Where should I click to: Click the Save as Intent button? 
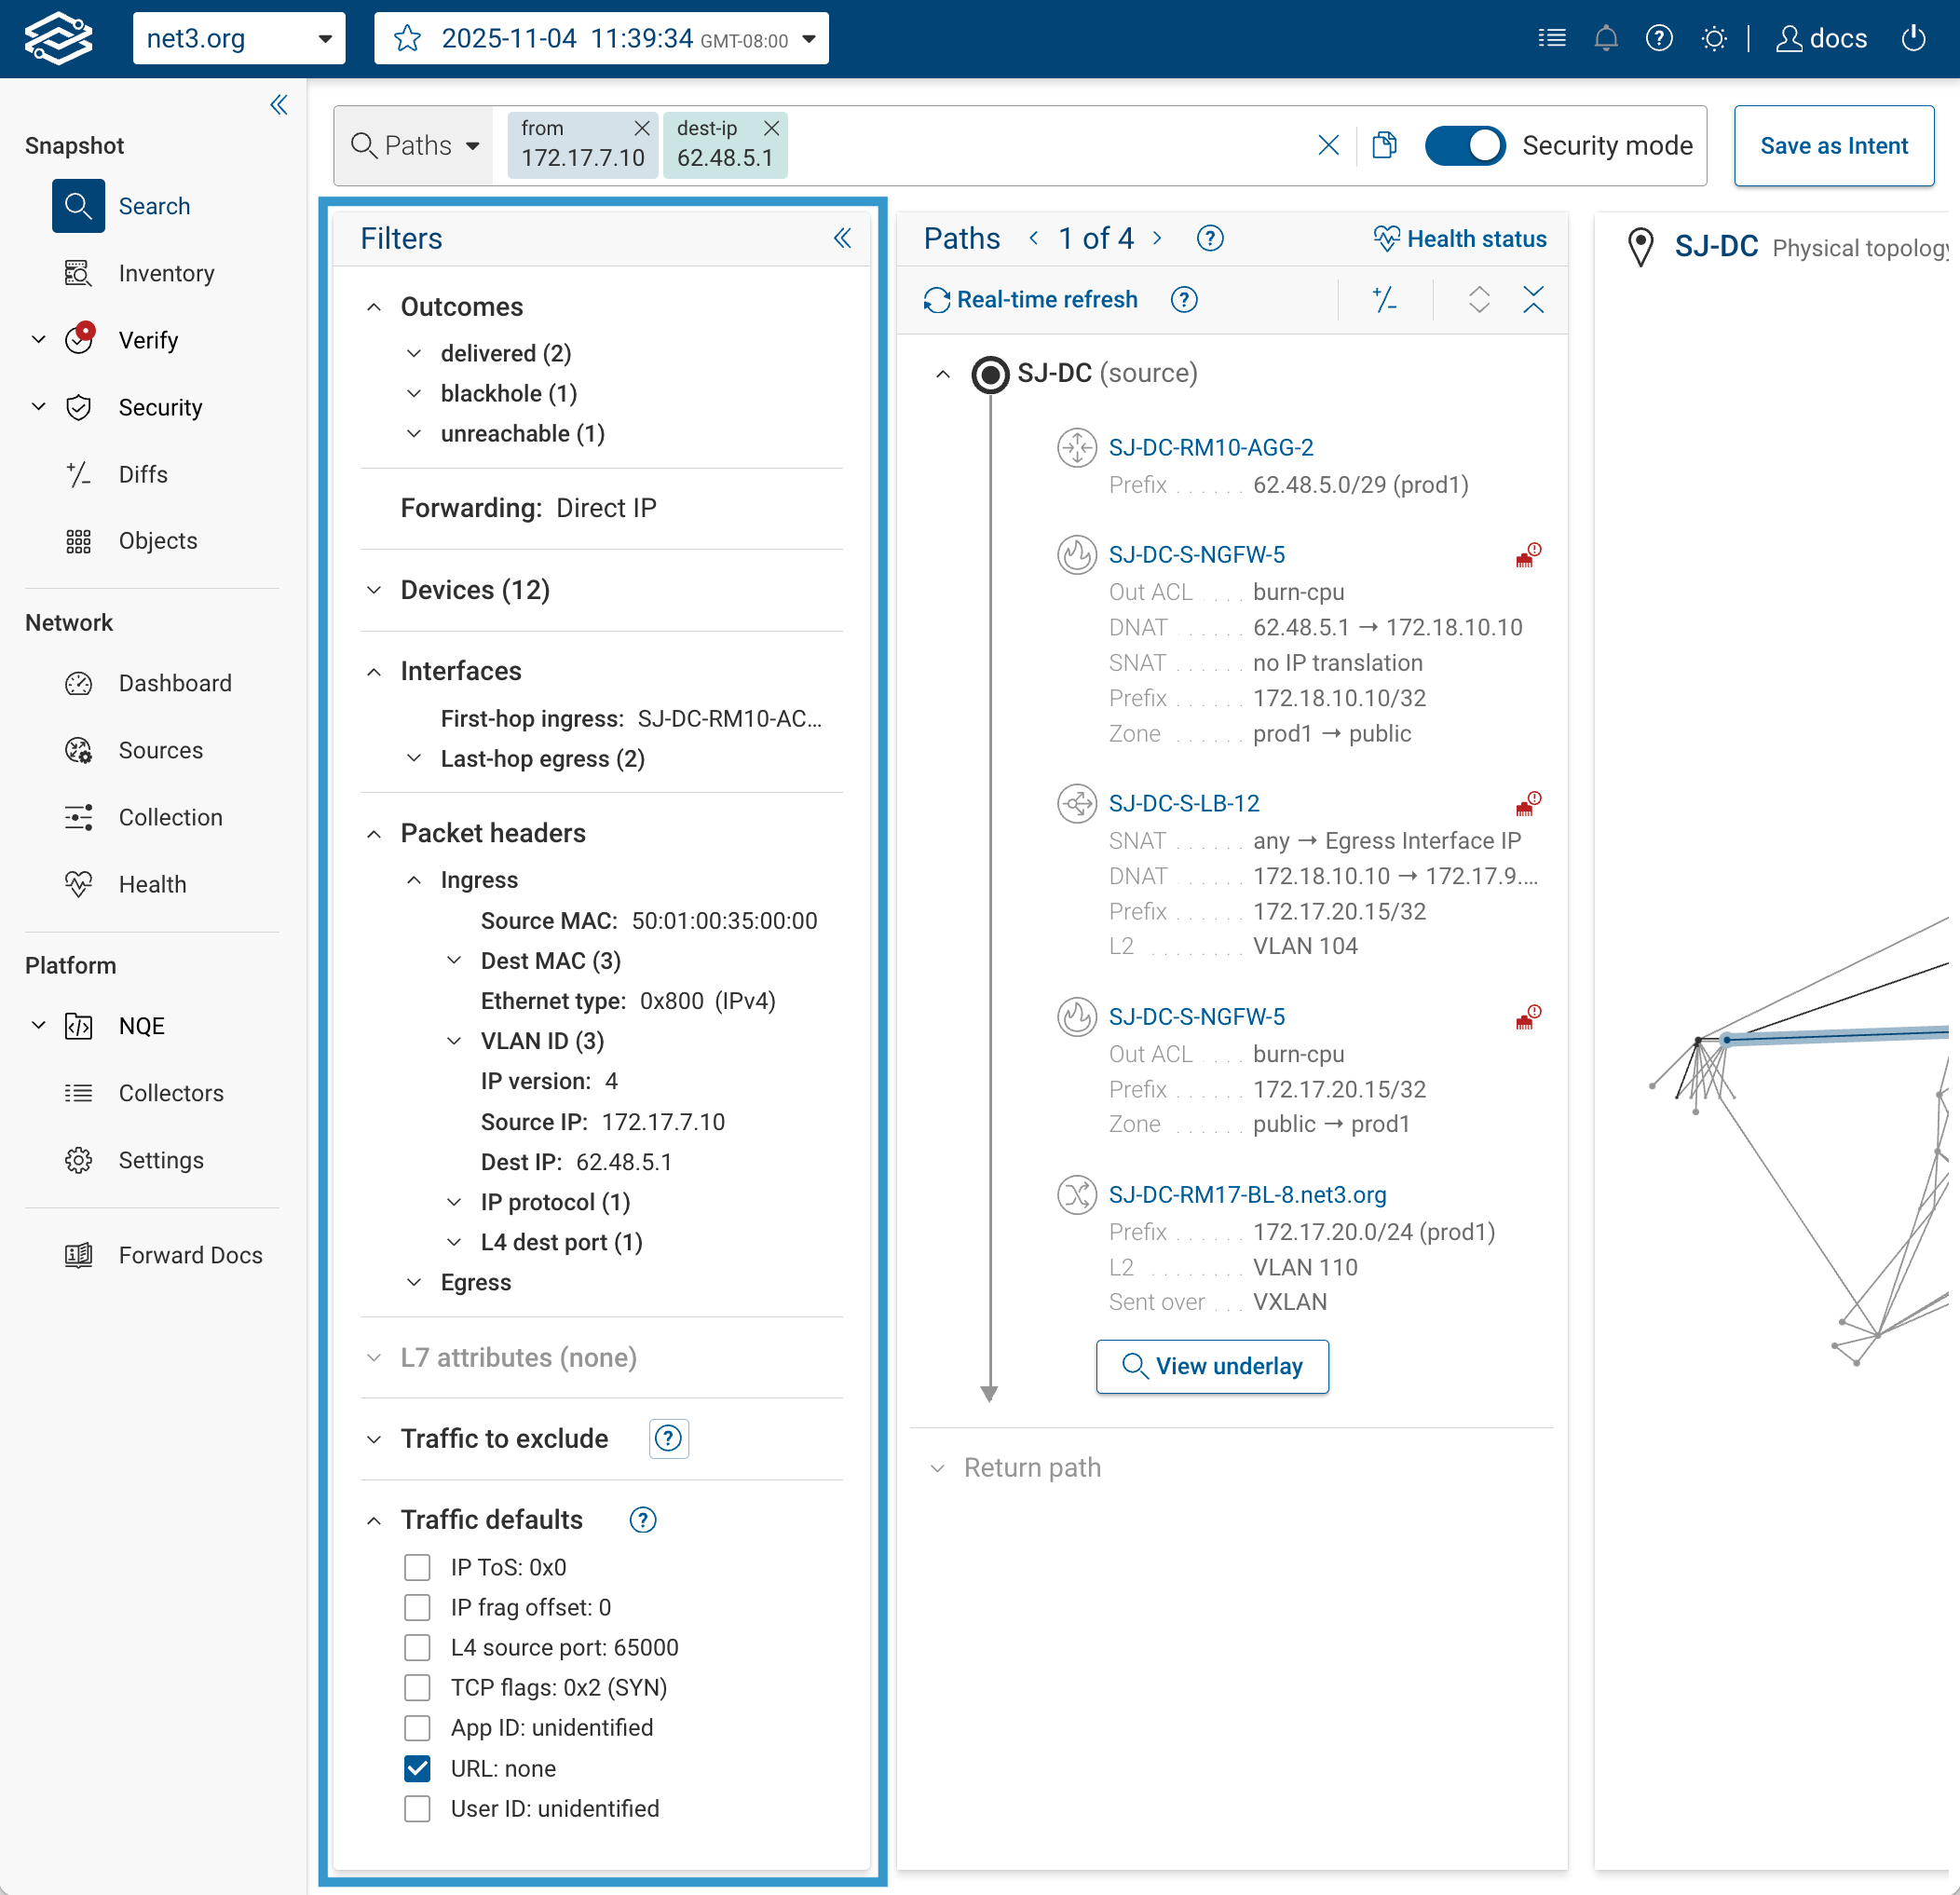1833,146
